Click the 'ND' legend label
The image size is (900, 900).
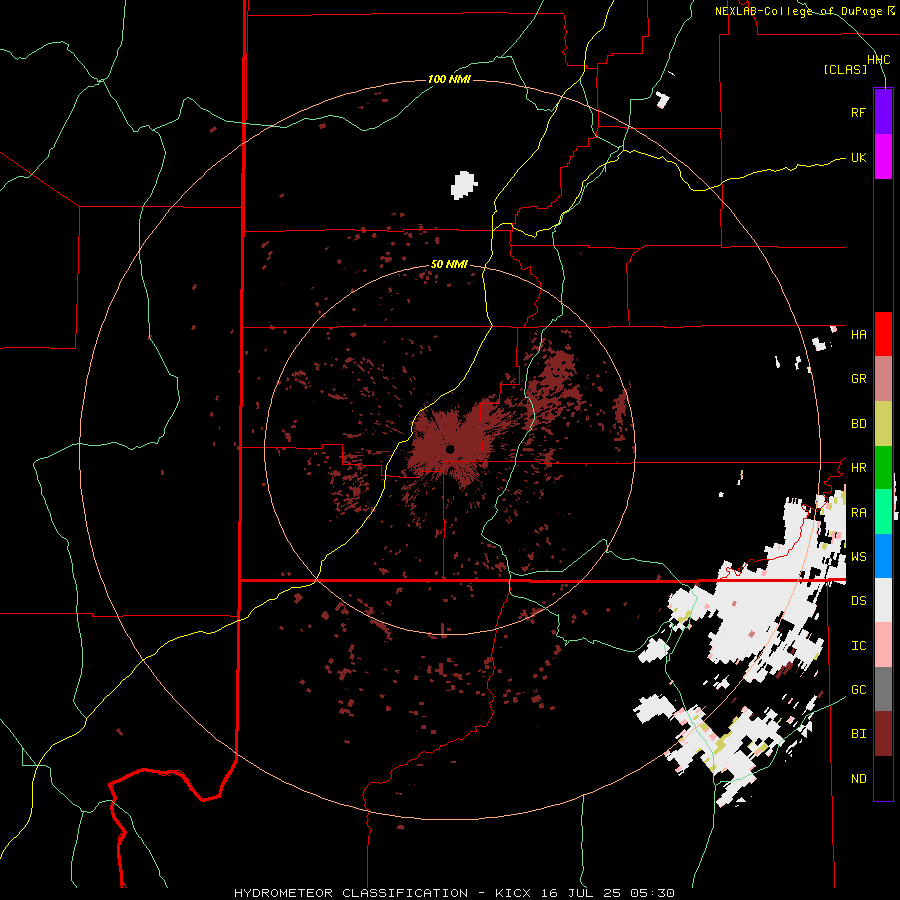[858, 779]
